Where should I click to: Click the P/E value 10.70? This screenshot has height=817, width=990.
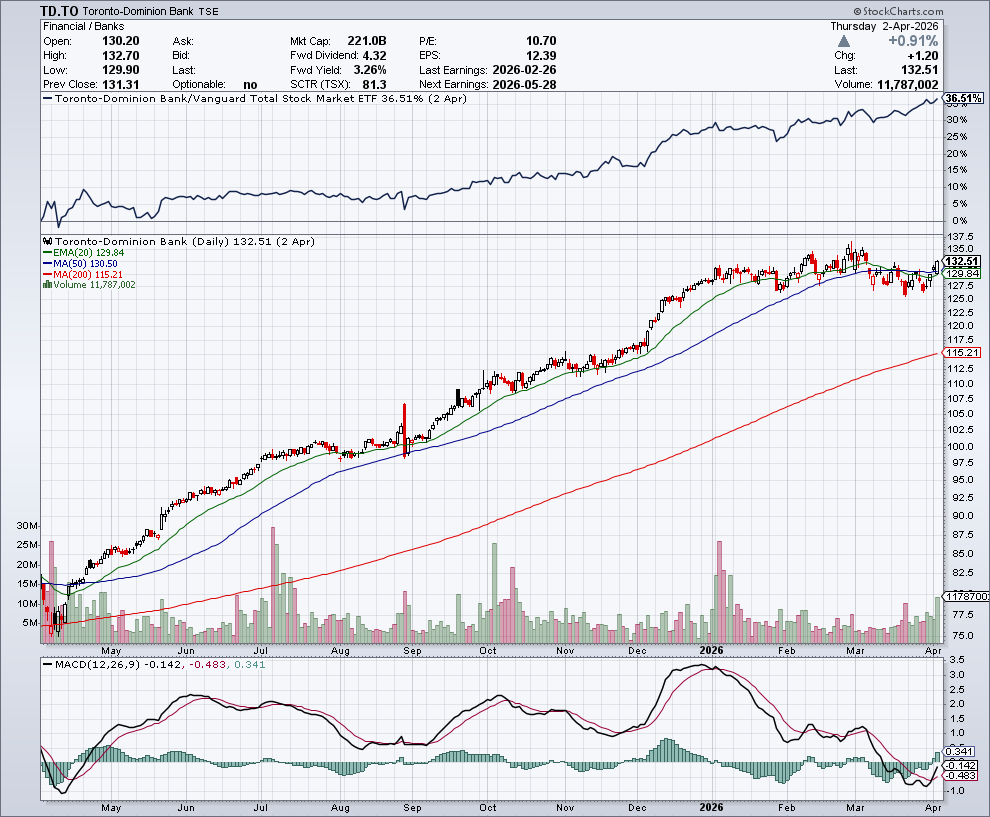[x=541, y=41]
